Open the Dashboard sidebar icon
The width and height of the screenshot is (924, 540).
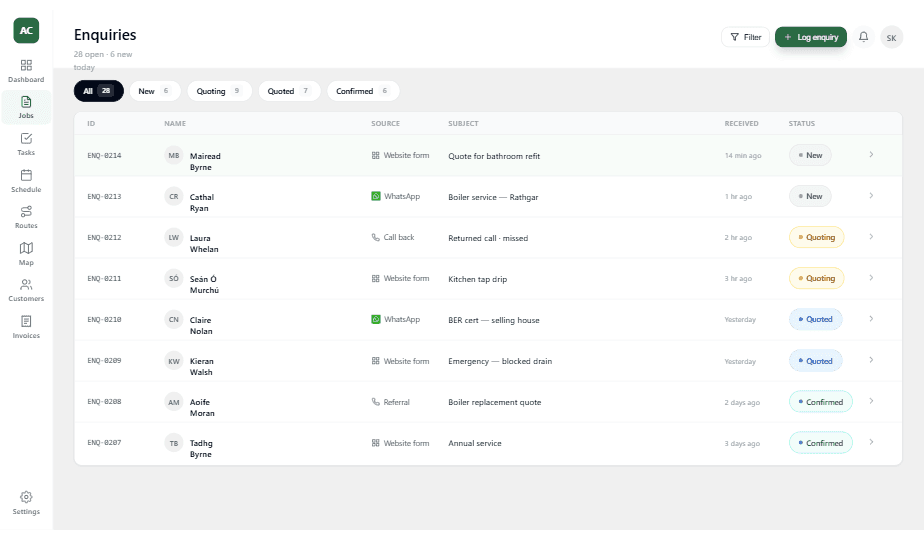tap(26, 65)
